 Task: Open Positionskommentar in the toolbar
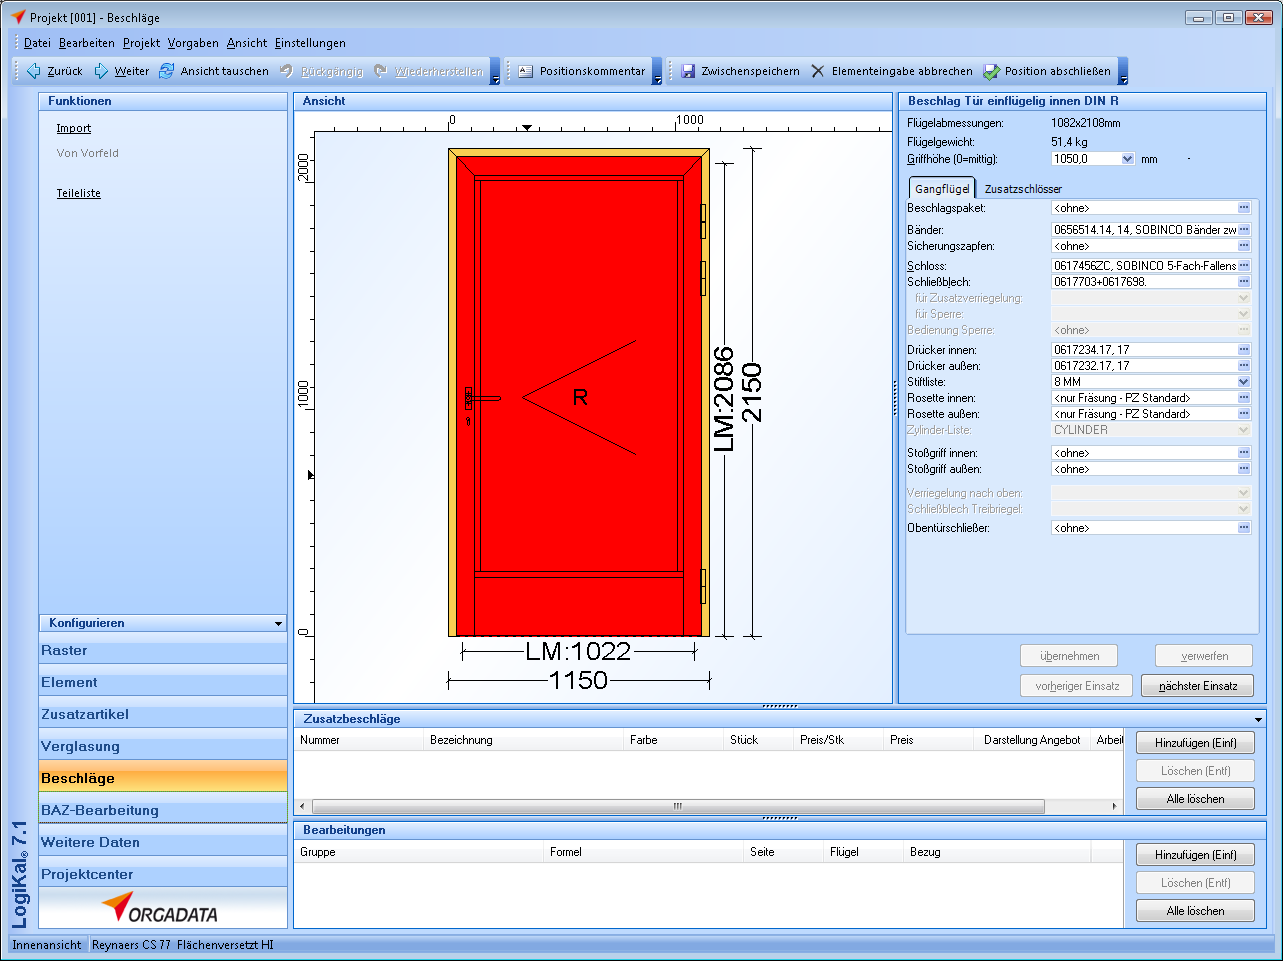click(582, 71)
